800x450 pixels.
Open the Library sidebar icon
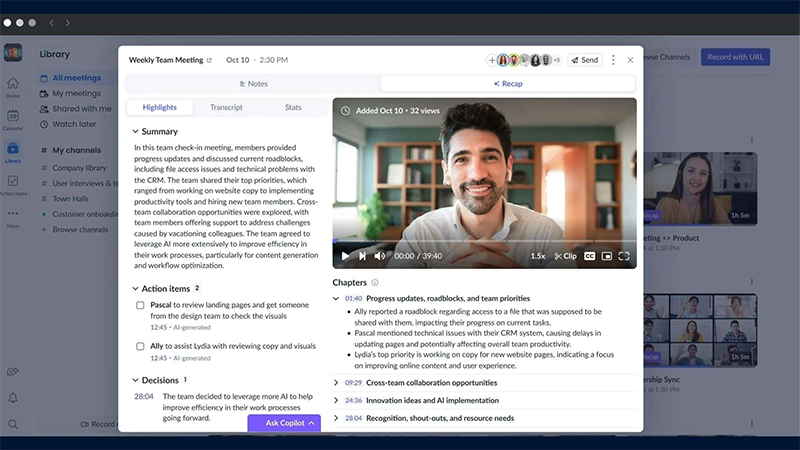click(x=13, y=153)
